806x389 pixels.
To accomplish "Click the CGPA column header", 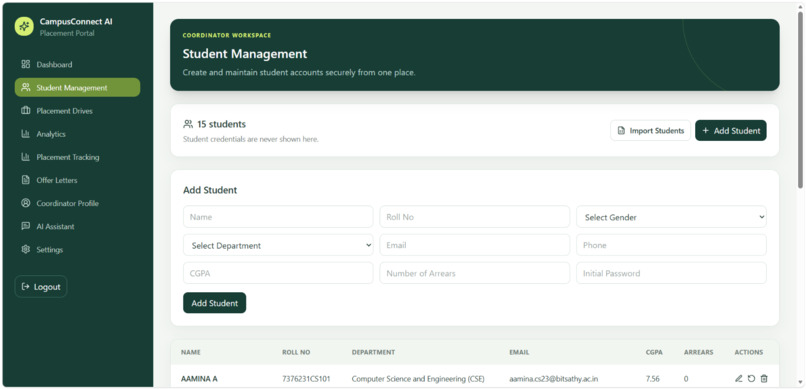I will [654, 353].
